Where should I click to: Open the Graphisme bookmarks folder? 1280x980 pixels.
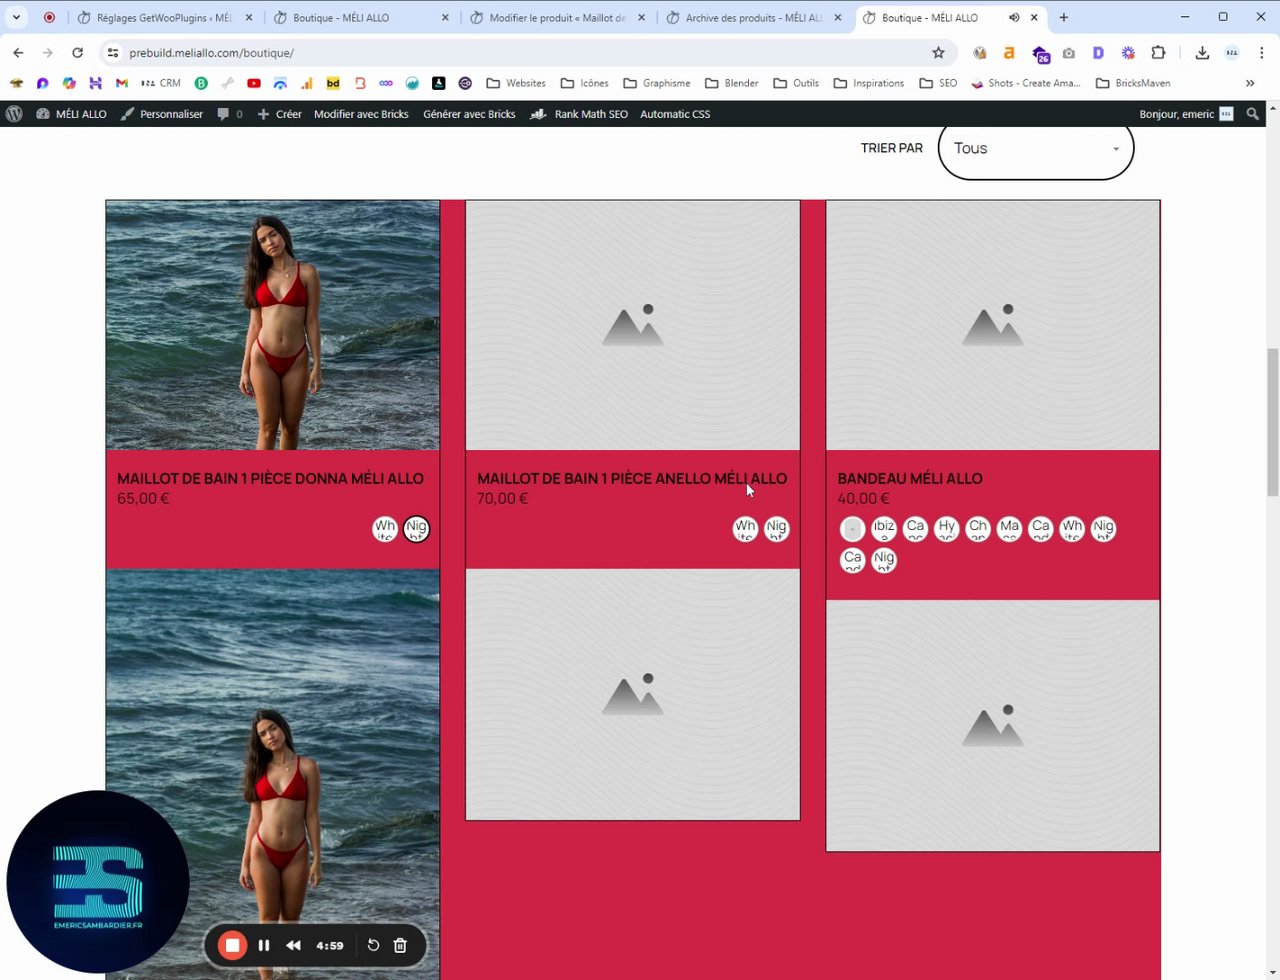[x=656, y=83]
